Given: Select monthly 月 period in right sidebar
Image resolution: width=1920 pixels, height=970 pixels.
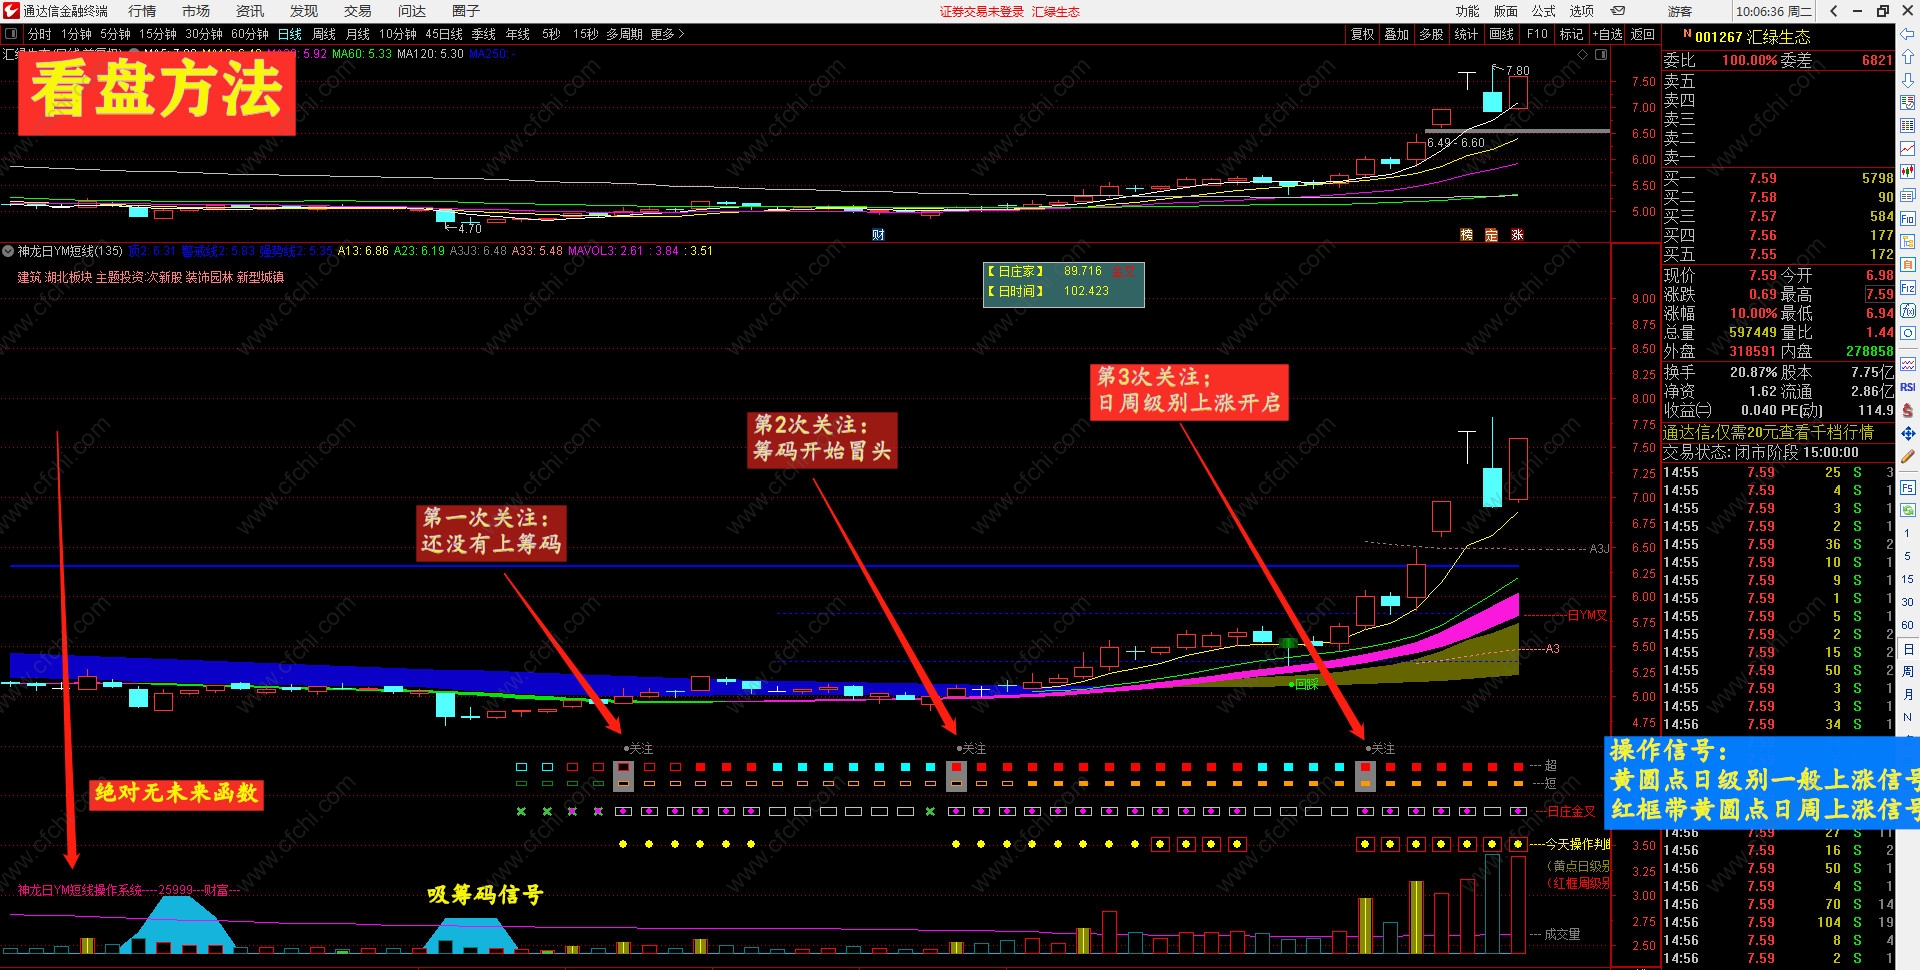Looking at the screenshot, I should (1907, 695).
